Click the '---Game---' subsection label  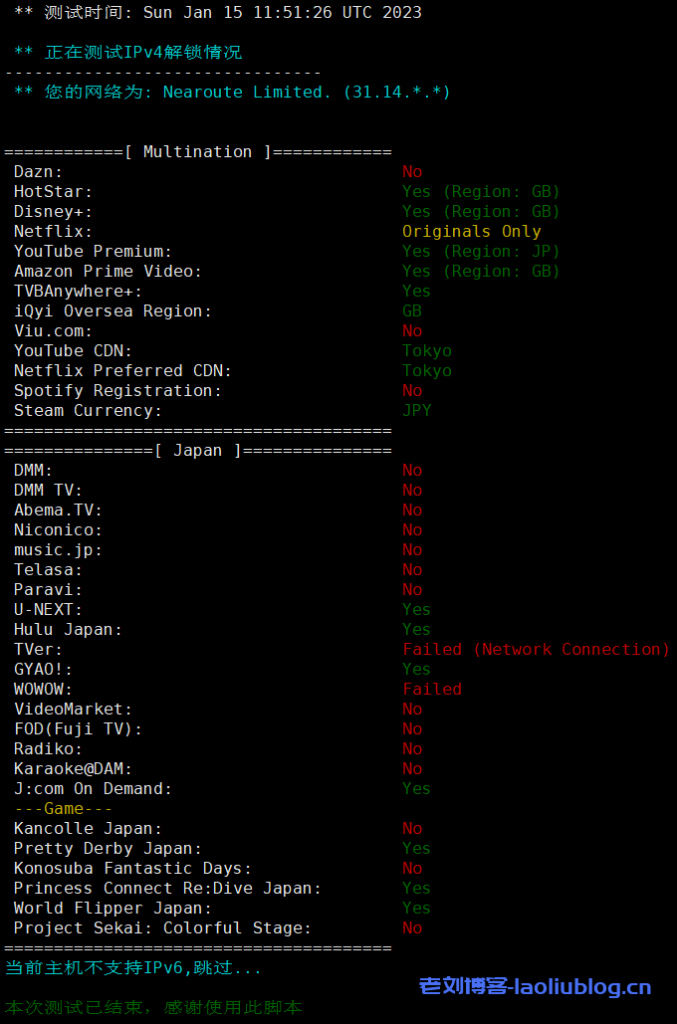tap(63, 808)
